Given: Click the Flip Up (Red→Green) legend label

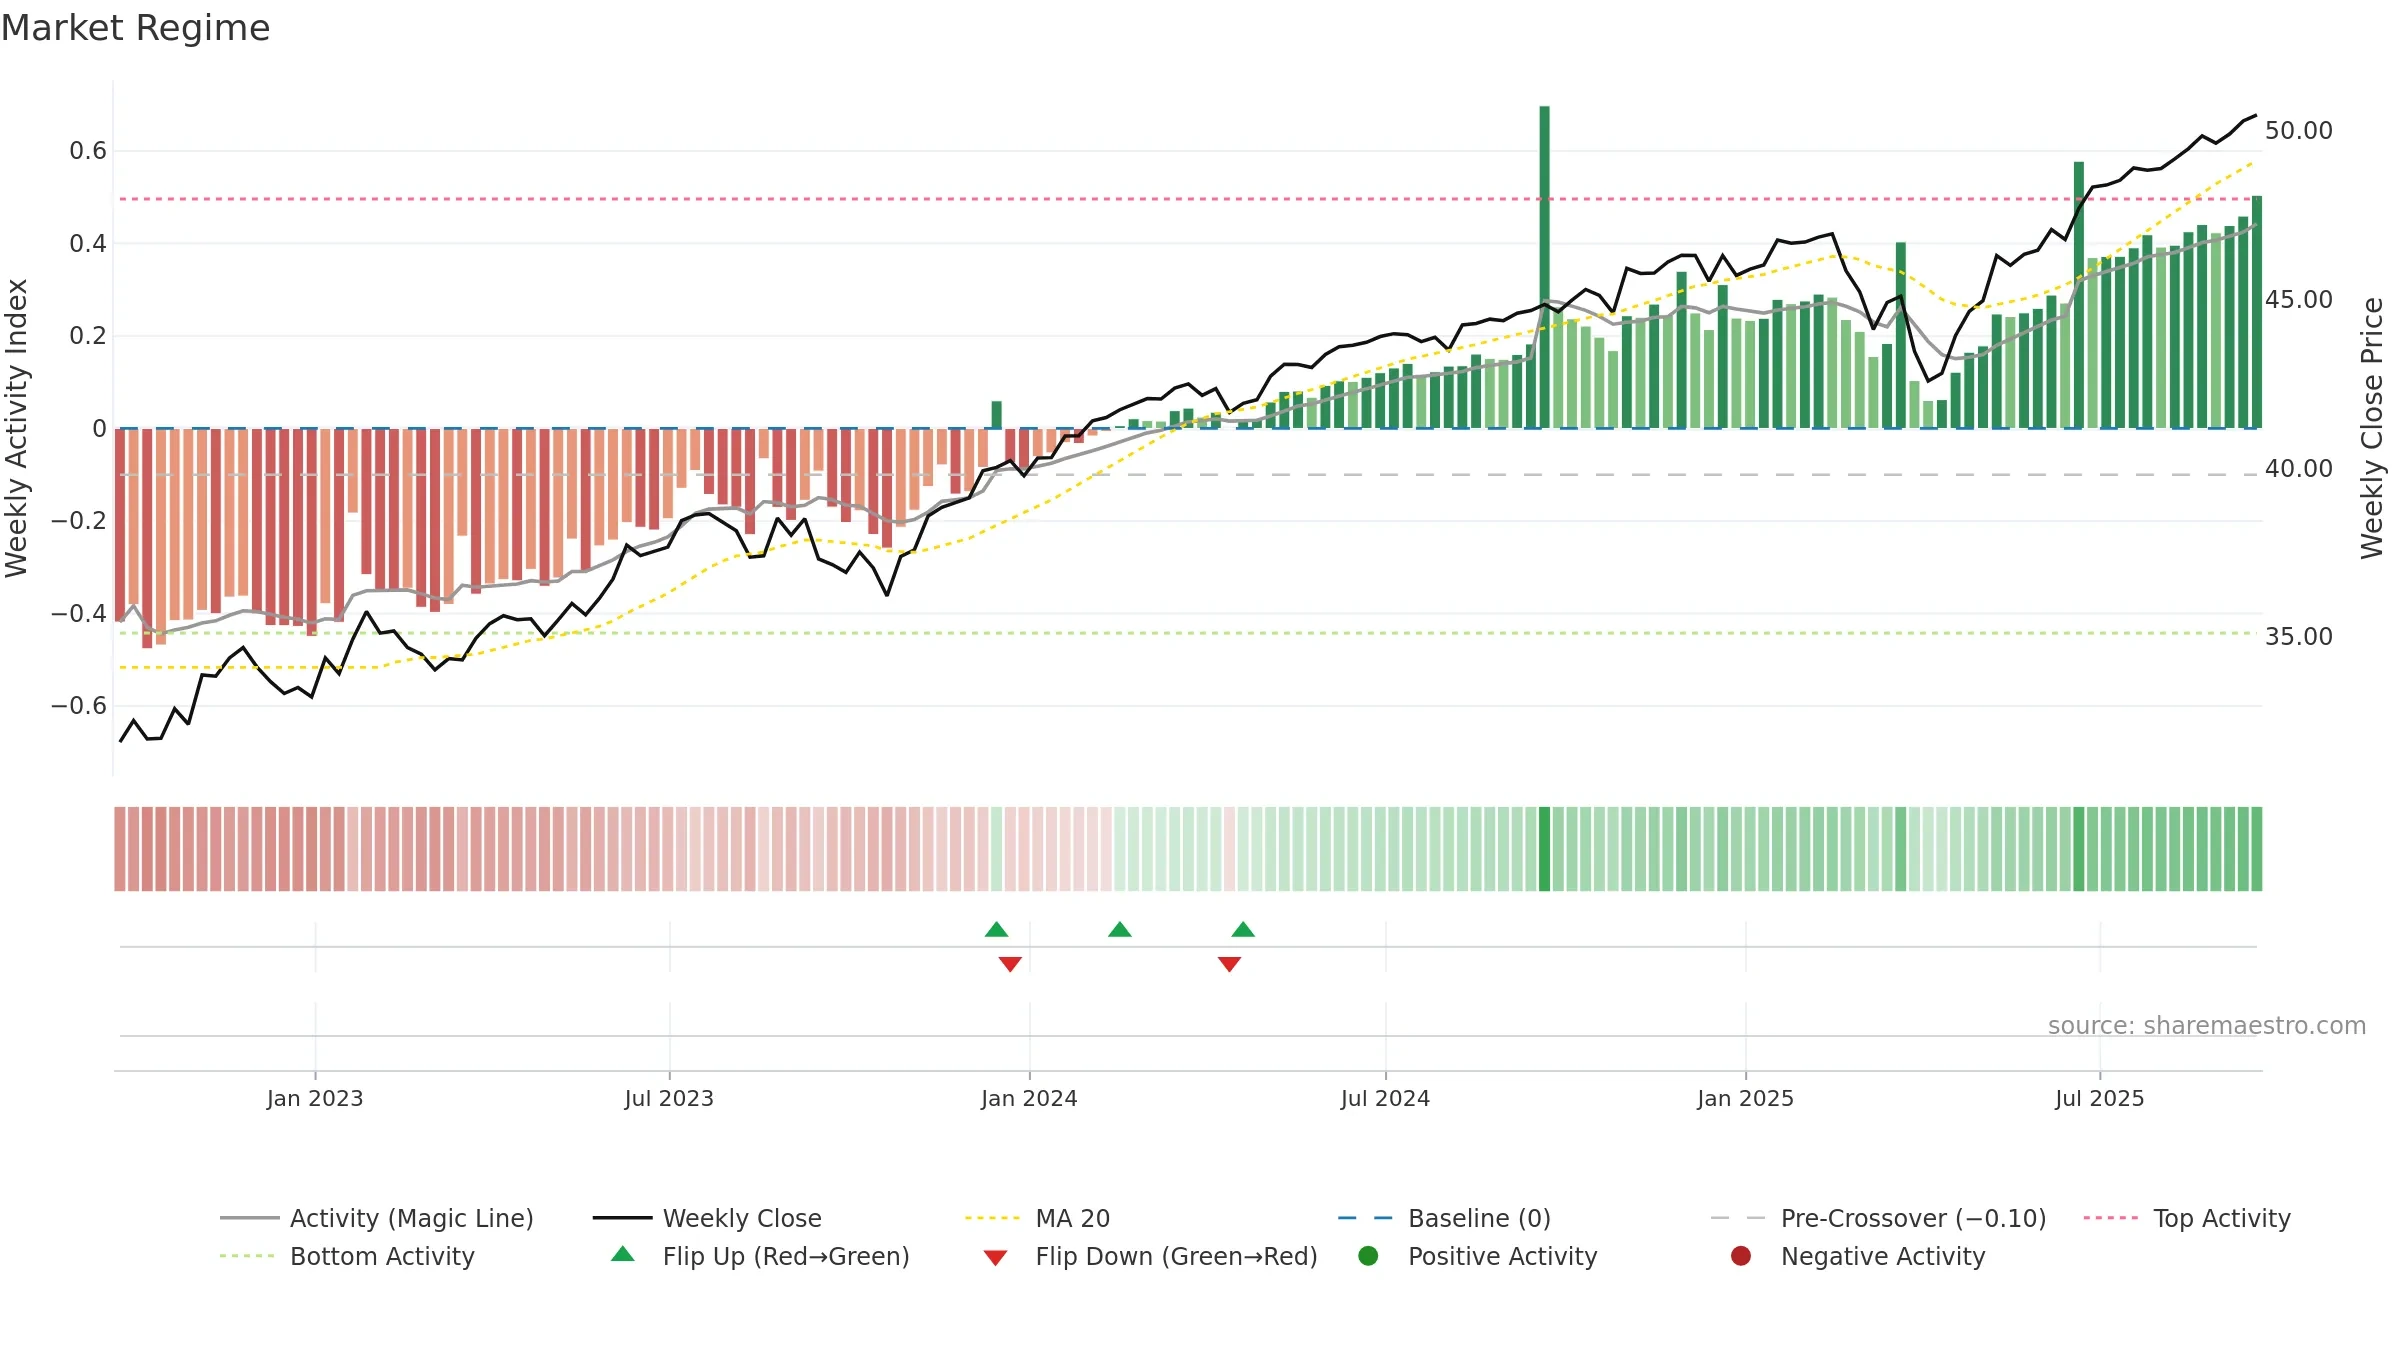Looking at the screenshot, I should pyautogui.click(x=786, y=1256).
